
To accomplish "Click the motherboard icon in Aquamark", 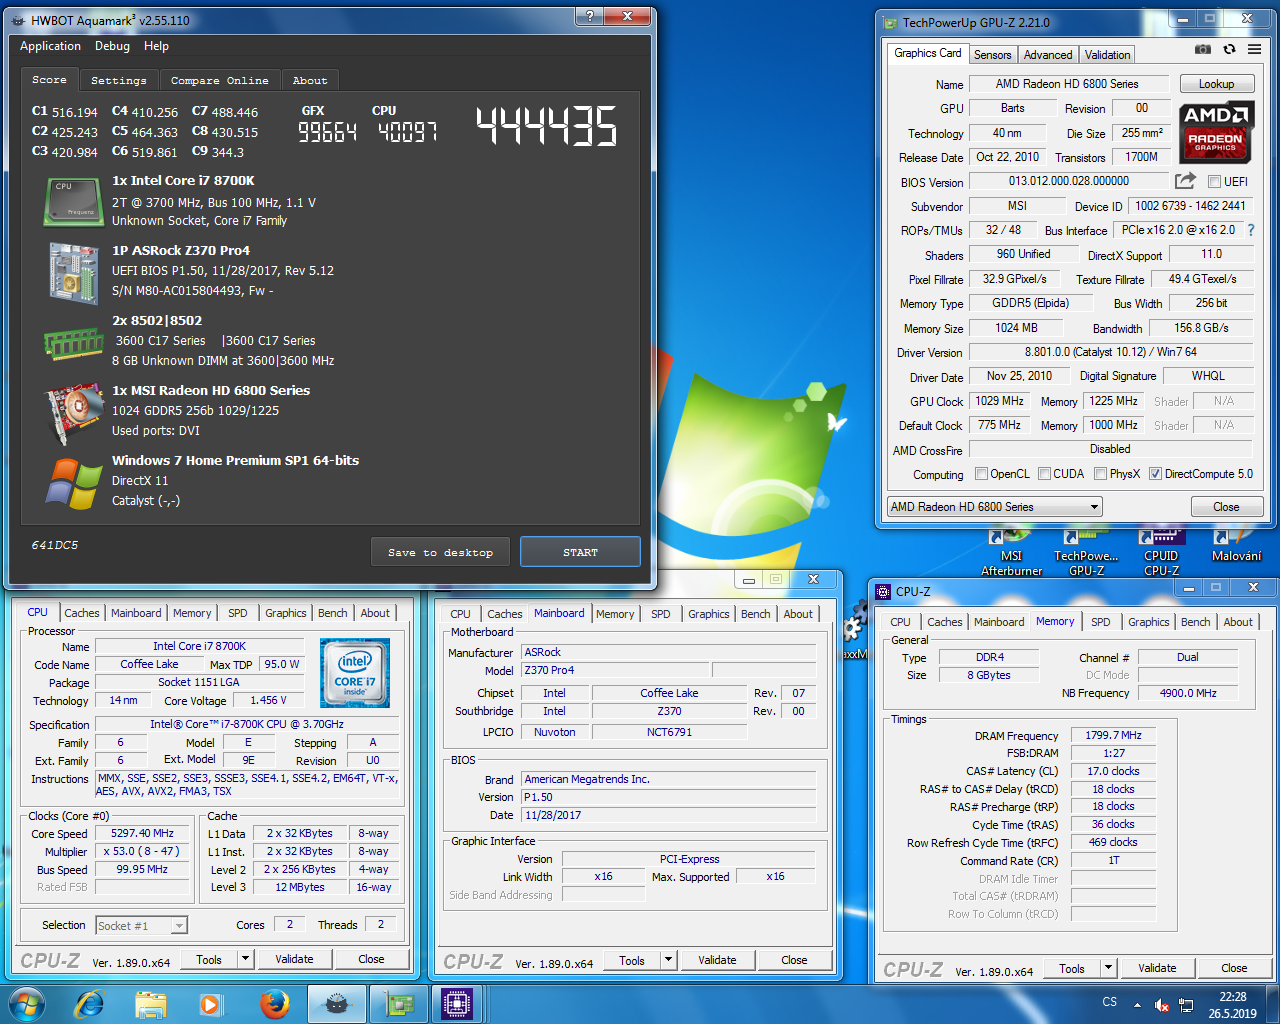I will click(74, 272).
